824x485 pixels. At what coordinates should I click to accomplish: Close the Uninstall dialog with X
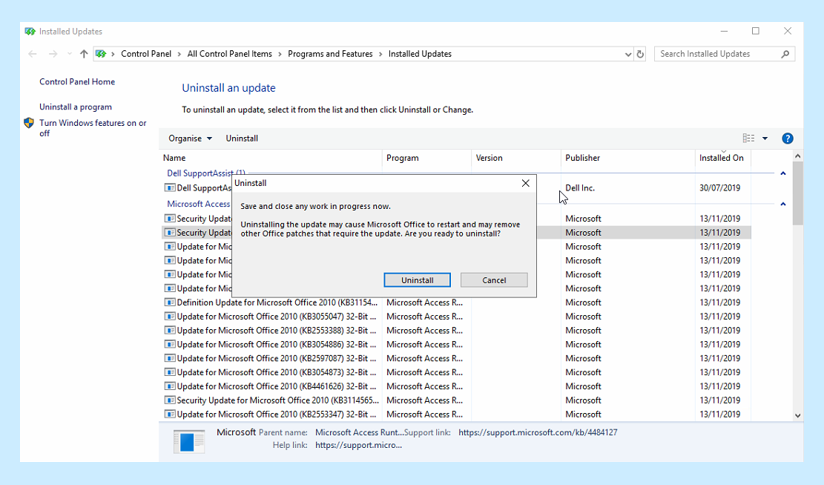[x=526, y=183]
